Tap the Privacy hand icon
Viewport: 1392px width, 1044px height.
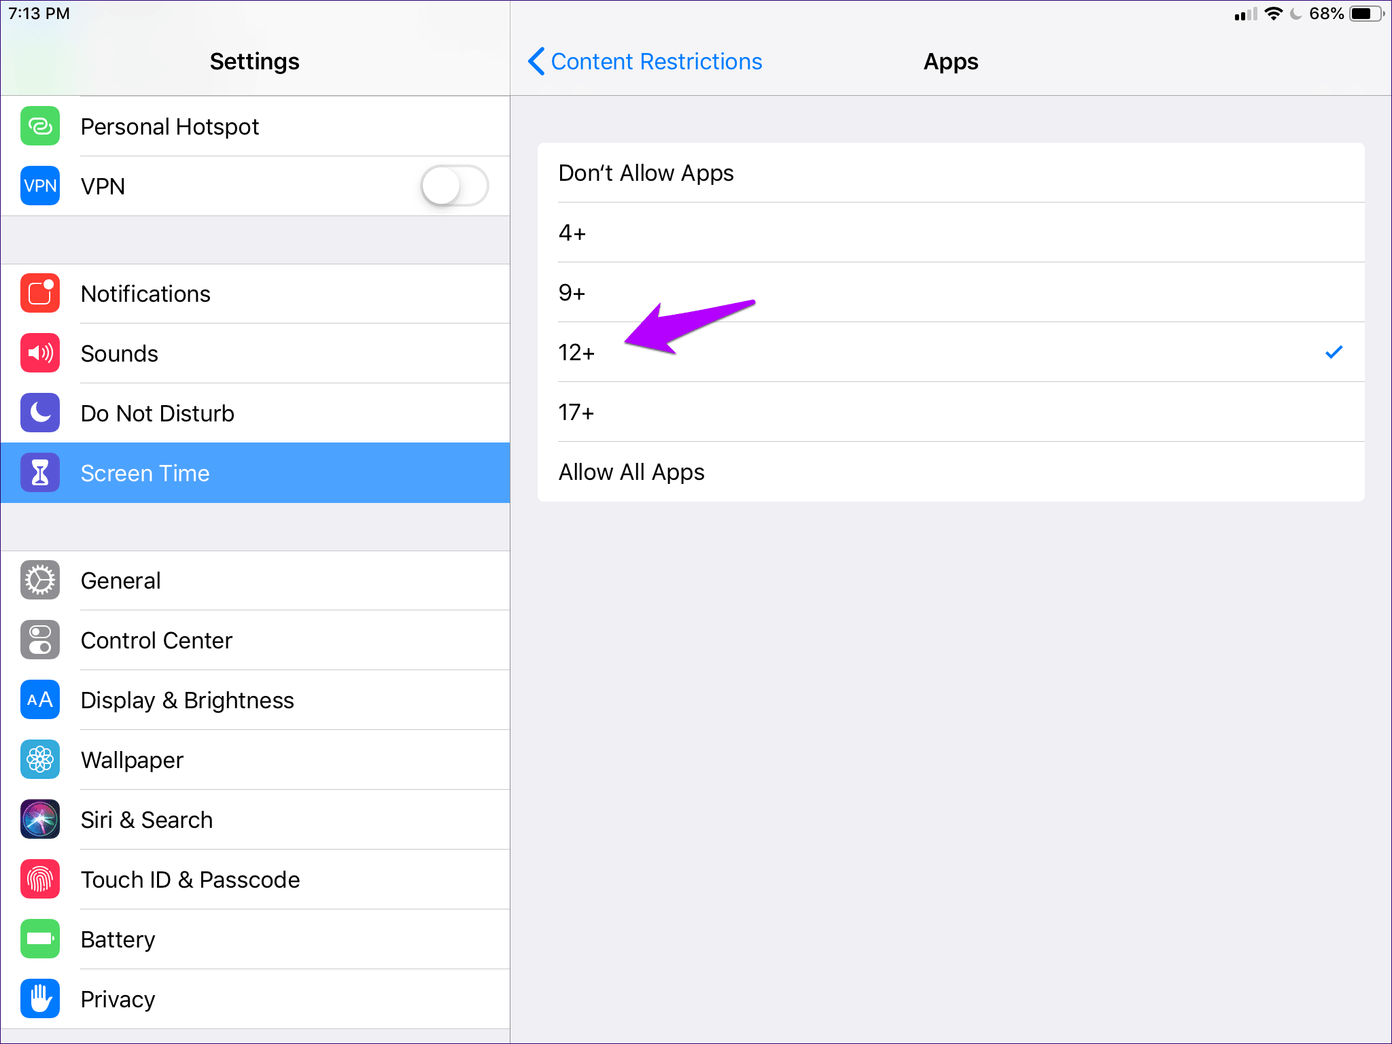point(40,999)
